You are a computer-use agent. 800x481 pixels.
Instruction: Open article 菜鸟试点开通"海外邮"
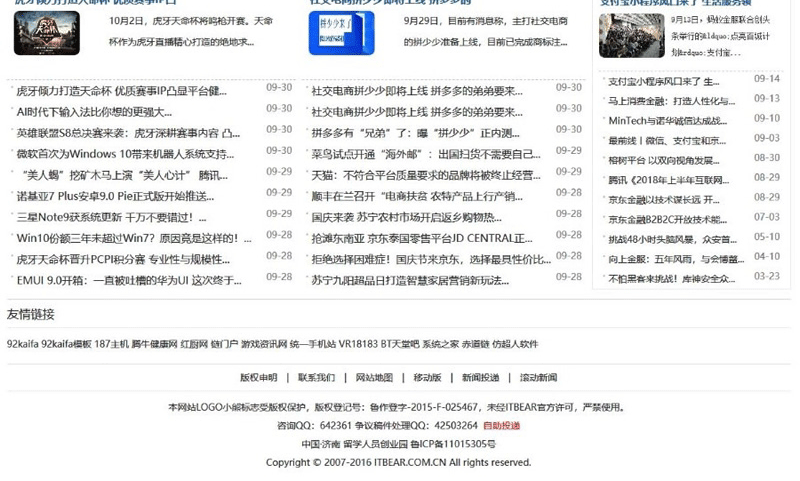tap(426, 154)
